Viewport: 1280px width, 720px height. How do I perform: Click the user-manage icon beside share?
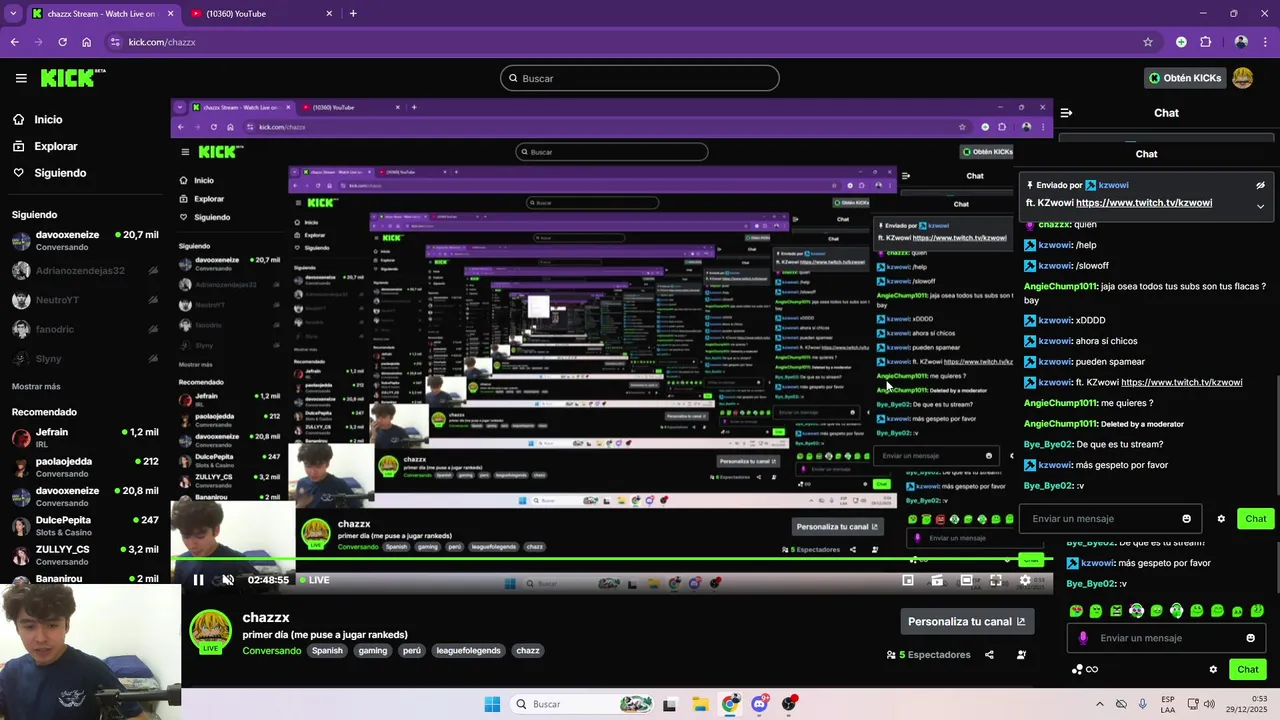[1021, 655]
